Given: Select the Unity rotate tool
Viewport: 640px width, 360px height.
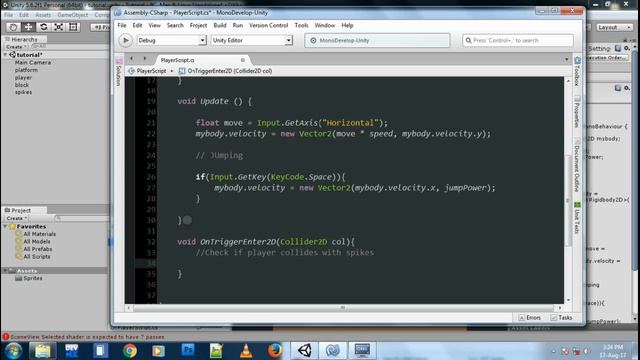Looking at the screenshot, I should (43, 27).
